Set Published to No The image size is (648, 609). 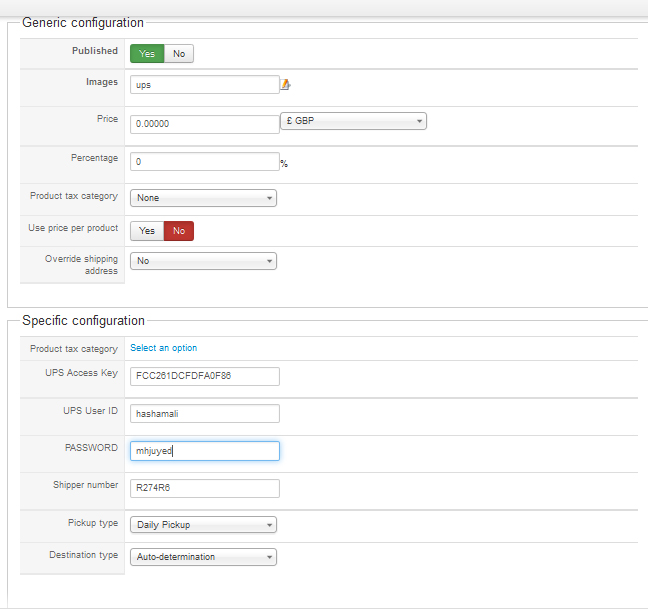pyautogui.click(x=179, y=53)
